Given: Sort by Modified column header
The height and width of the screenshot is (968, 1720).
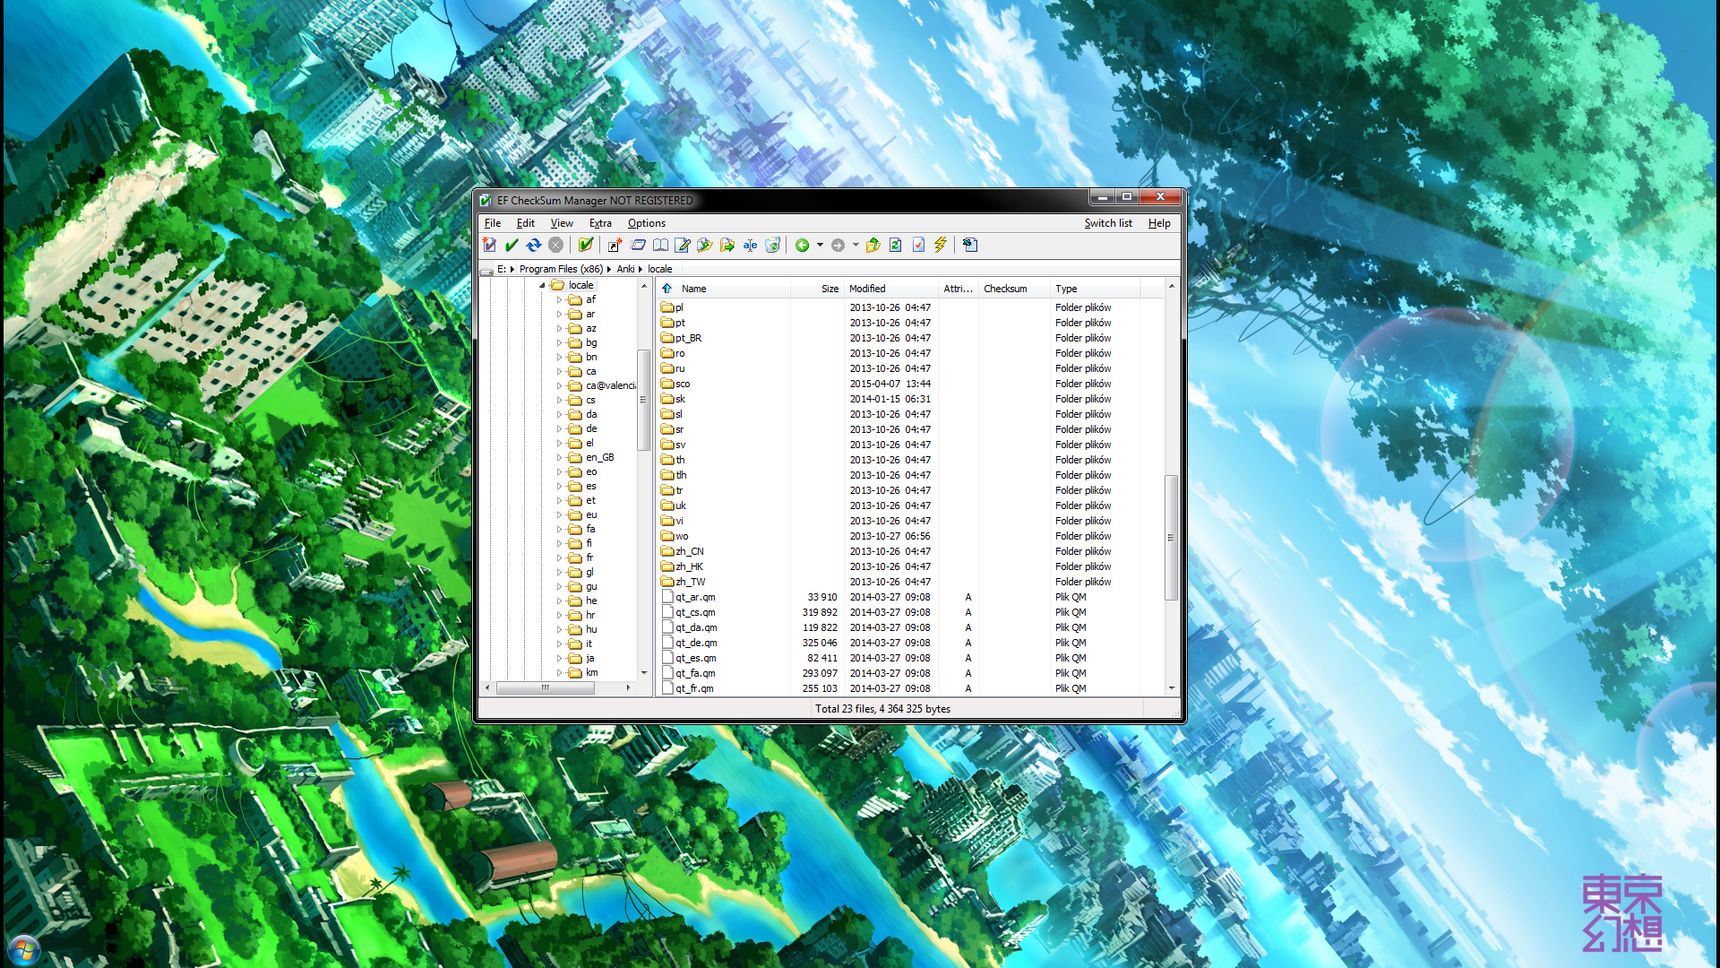Looking at the screenshot, I should (890, 288).
